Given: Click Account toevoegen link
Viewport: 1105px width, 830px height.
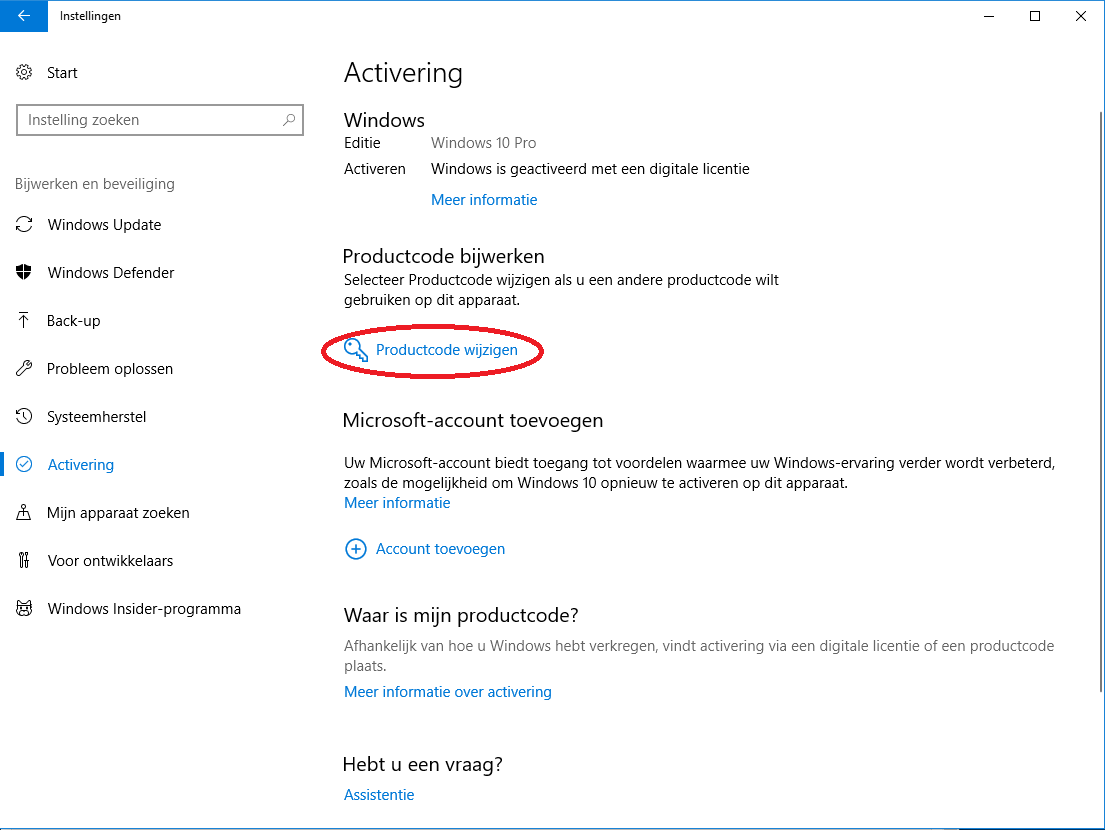Looking at the screenshot, I should [440, 549].
